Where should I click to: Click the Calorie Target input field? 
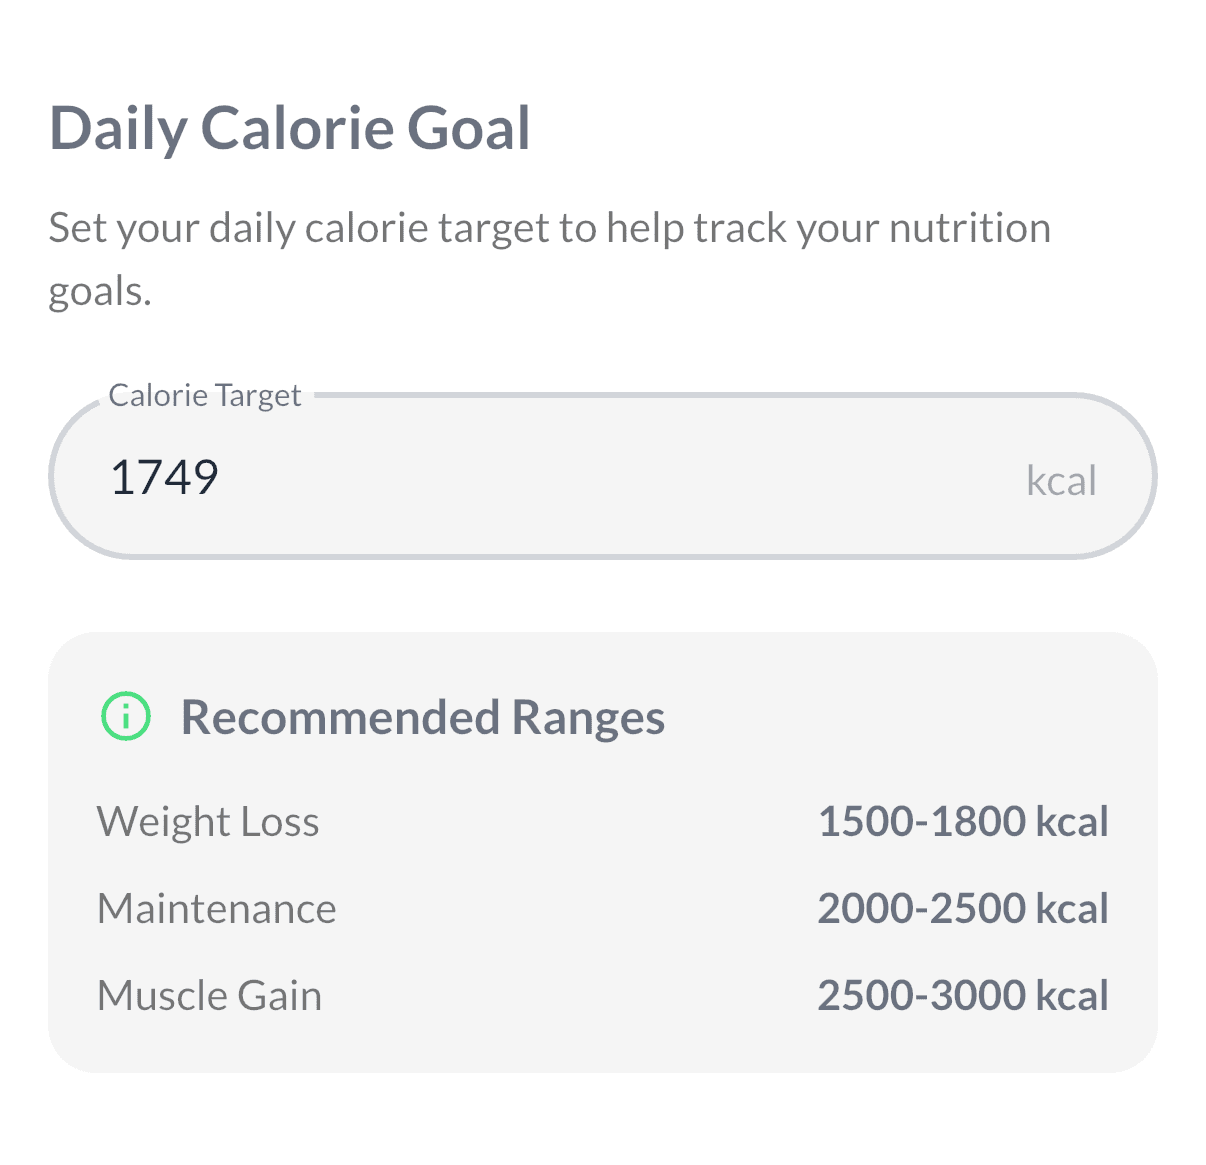tap(600, 476)
